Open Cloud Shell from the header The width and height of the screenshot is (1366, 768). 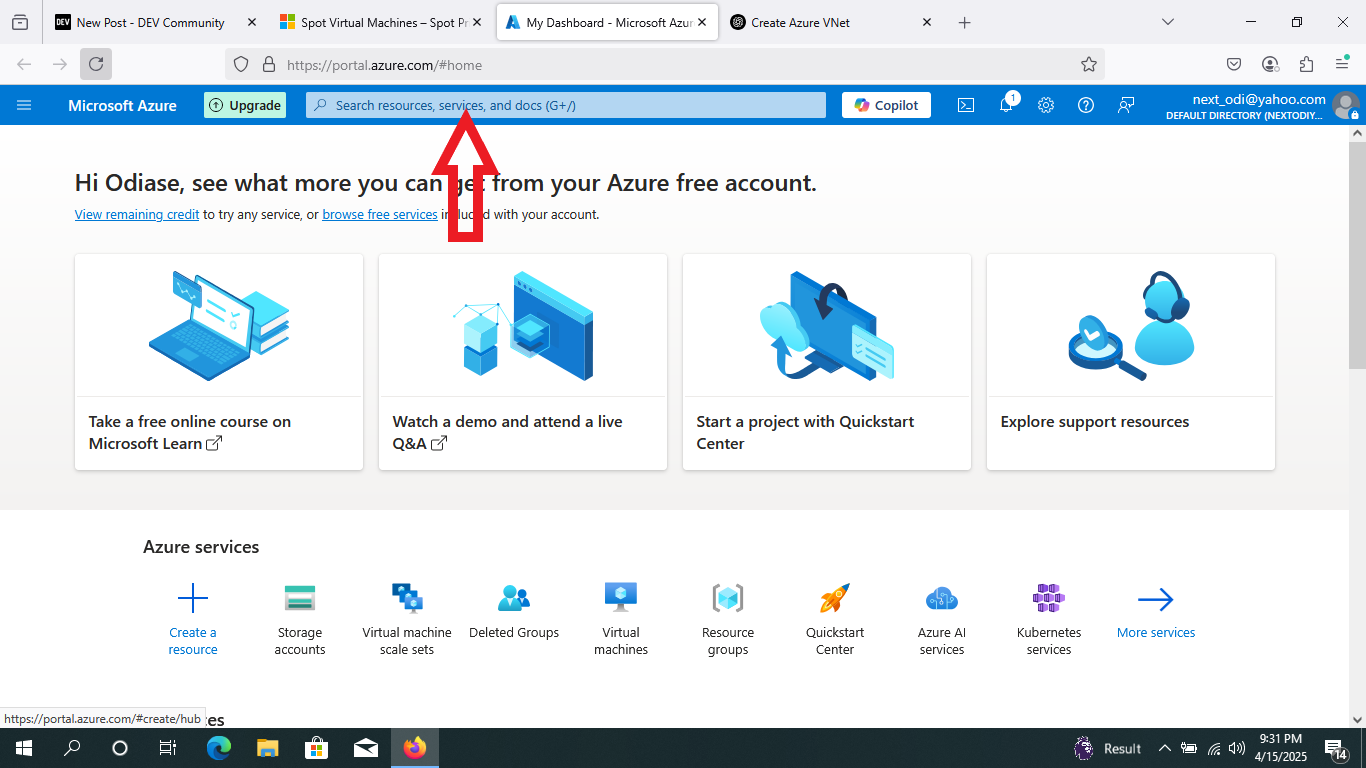click(x=966, y=105)
